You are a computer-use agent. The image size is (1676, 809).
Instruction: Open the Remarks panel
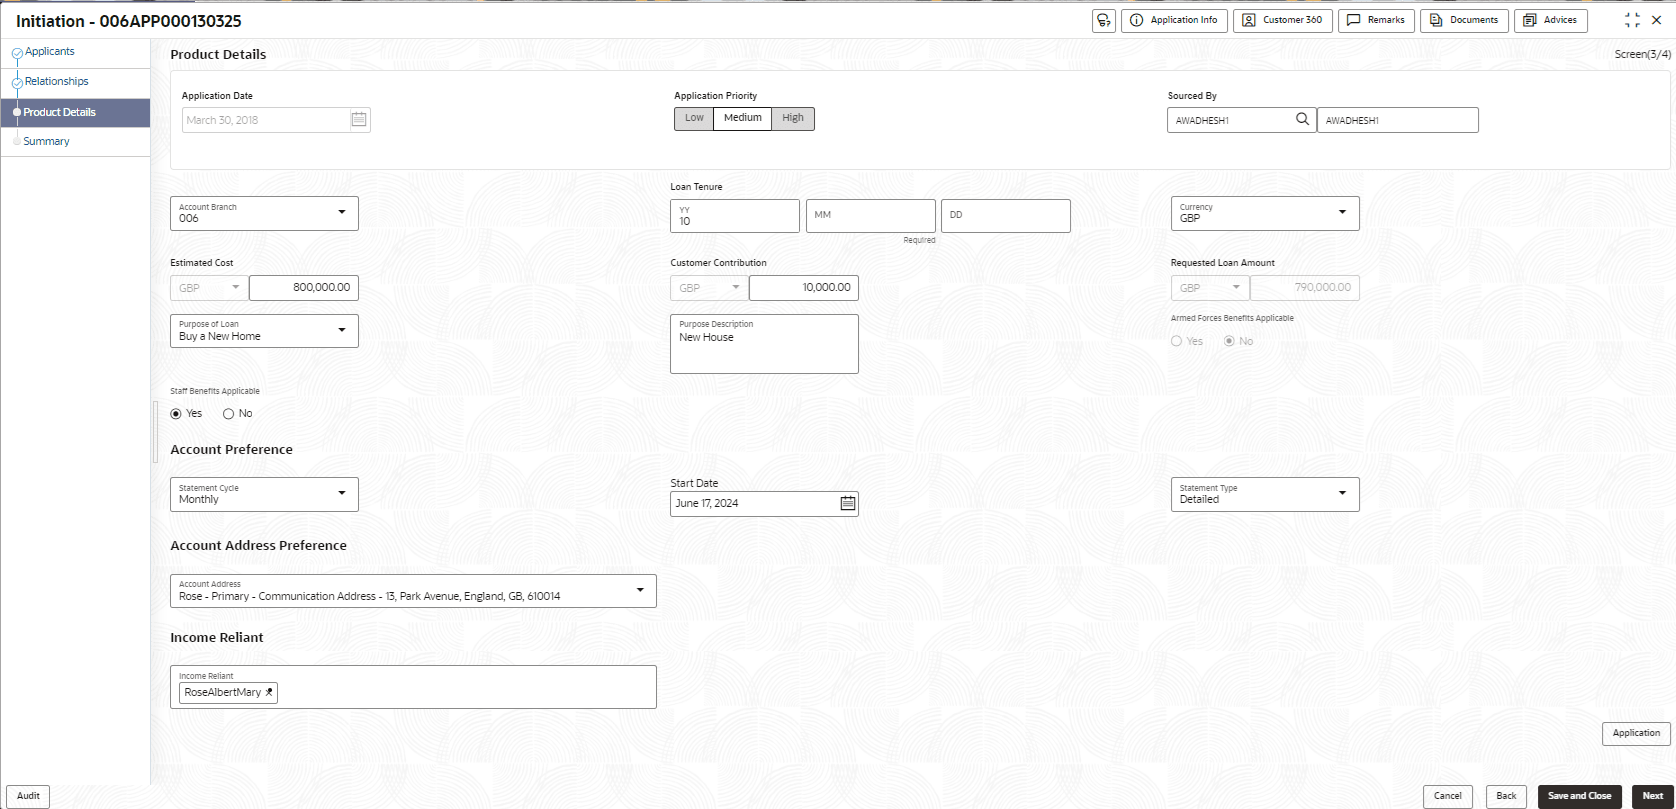1376,21
